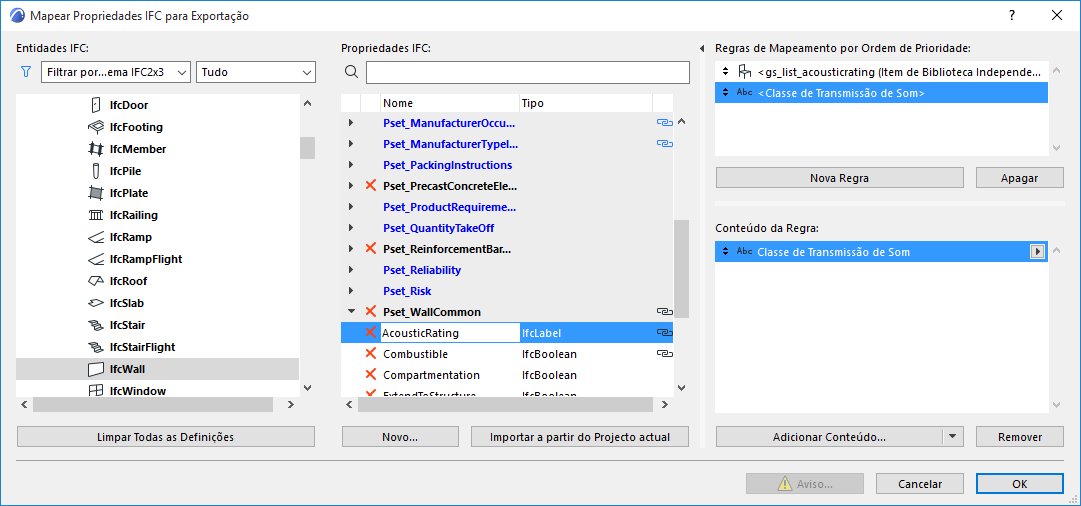The image size is (1081, 506).
Task: Expand the Pset_Reliability property set
Action: (x=351, y=270)
